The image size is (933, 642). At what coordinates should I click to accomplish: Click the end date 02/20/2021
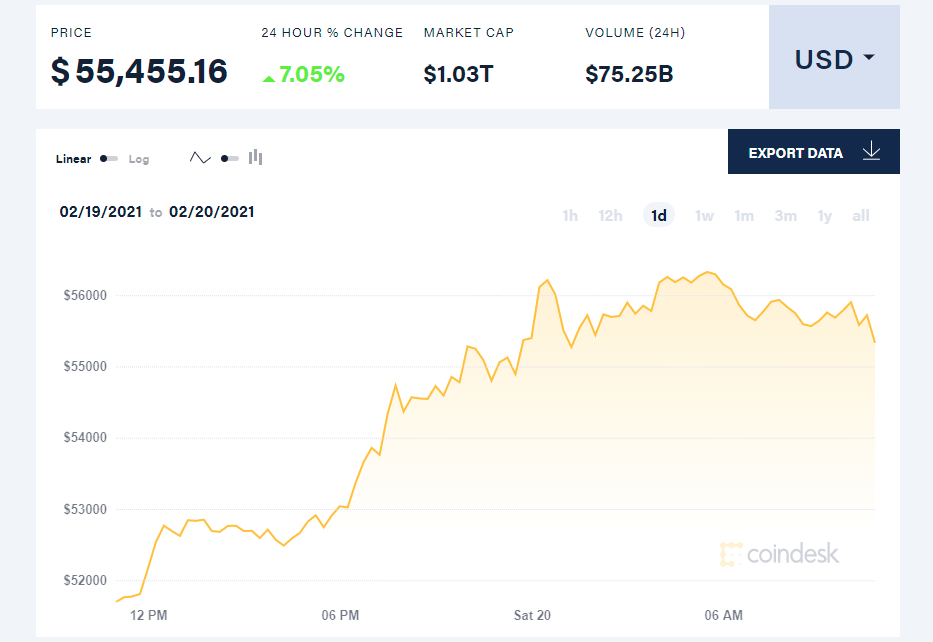(x=212, y=212)
